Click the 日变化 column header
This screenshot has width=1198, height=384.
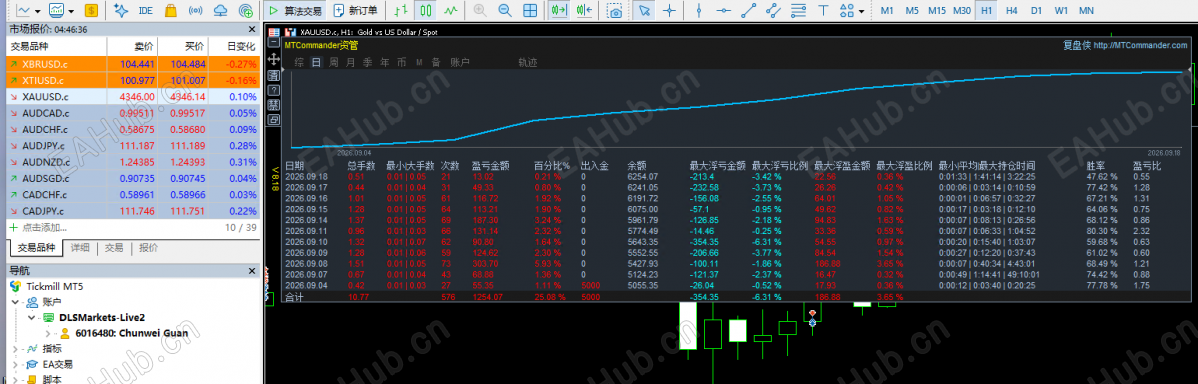pos(240,47)
